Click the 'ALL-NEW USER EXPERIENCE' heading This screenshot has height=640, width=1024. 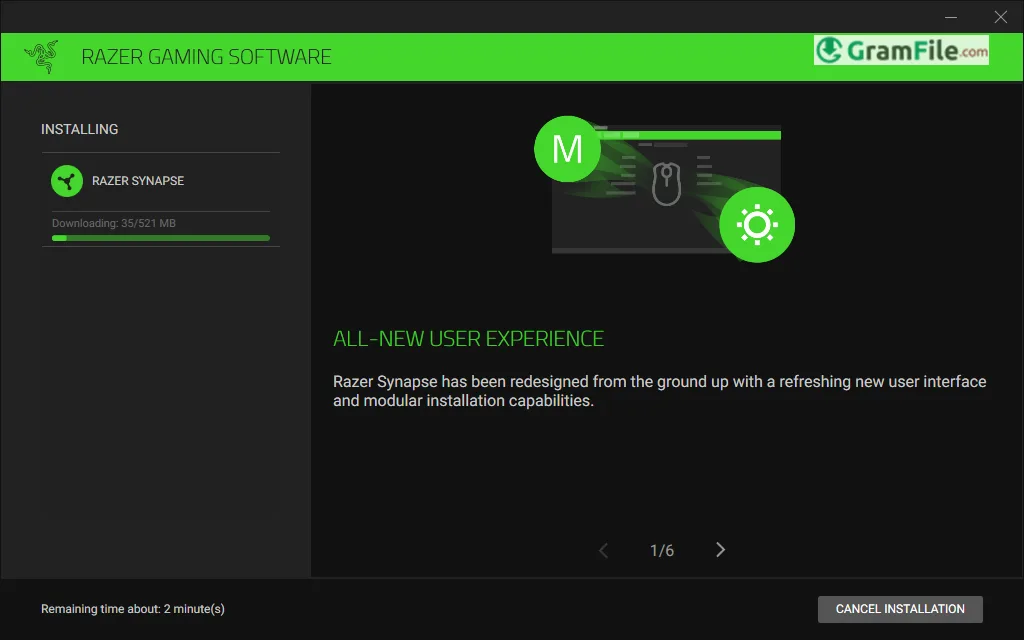(468, 339)
